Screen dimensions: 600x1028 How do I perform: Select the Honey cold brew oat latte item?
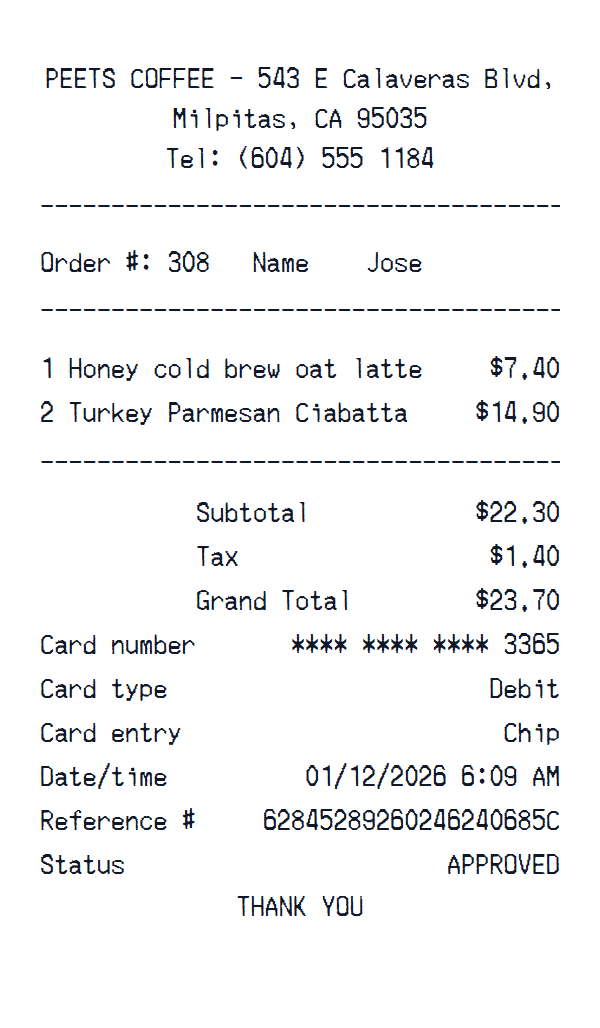tap(244, 369)
